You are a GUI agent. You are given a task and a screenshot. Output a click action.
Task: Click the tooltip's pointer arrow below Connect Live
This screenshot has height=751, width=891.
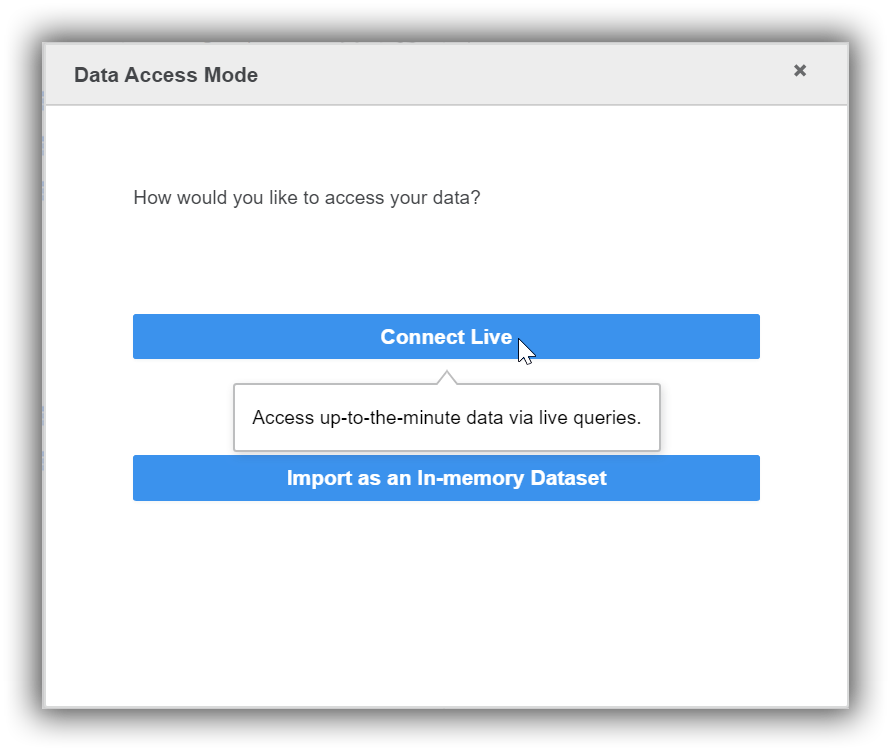click(x=447, y=377)
